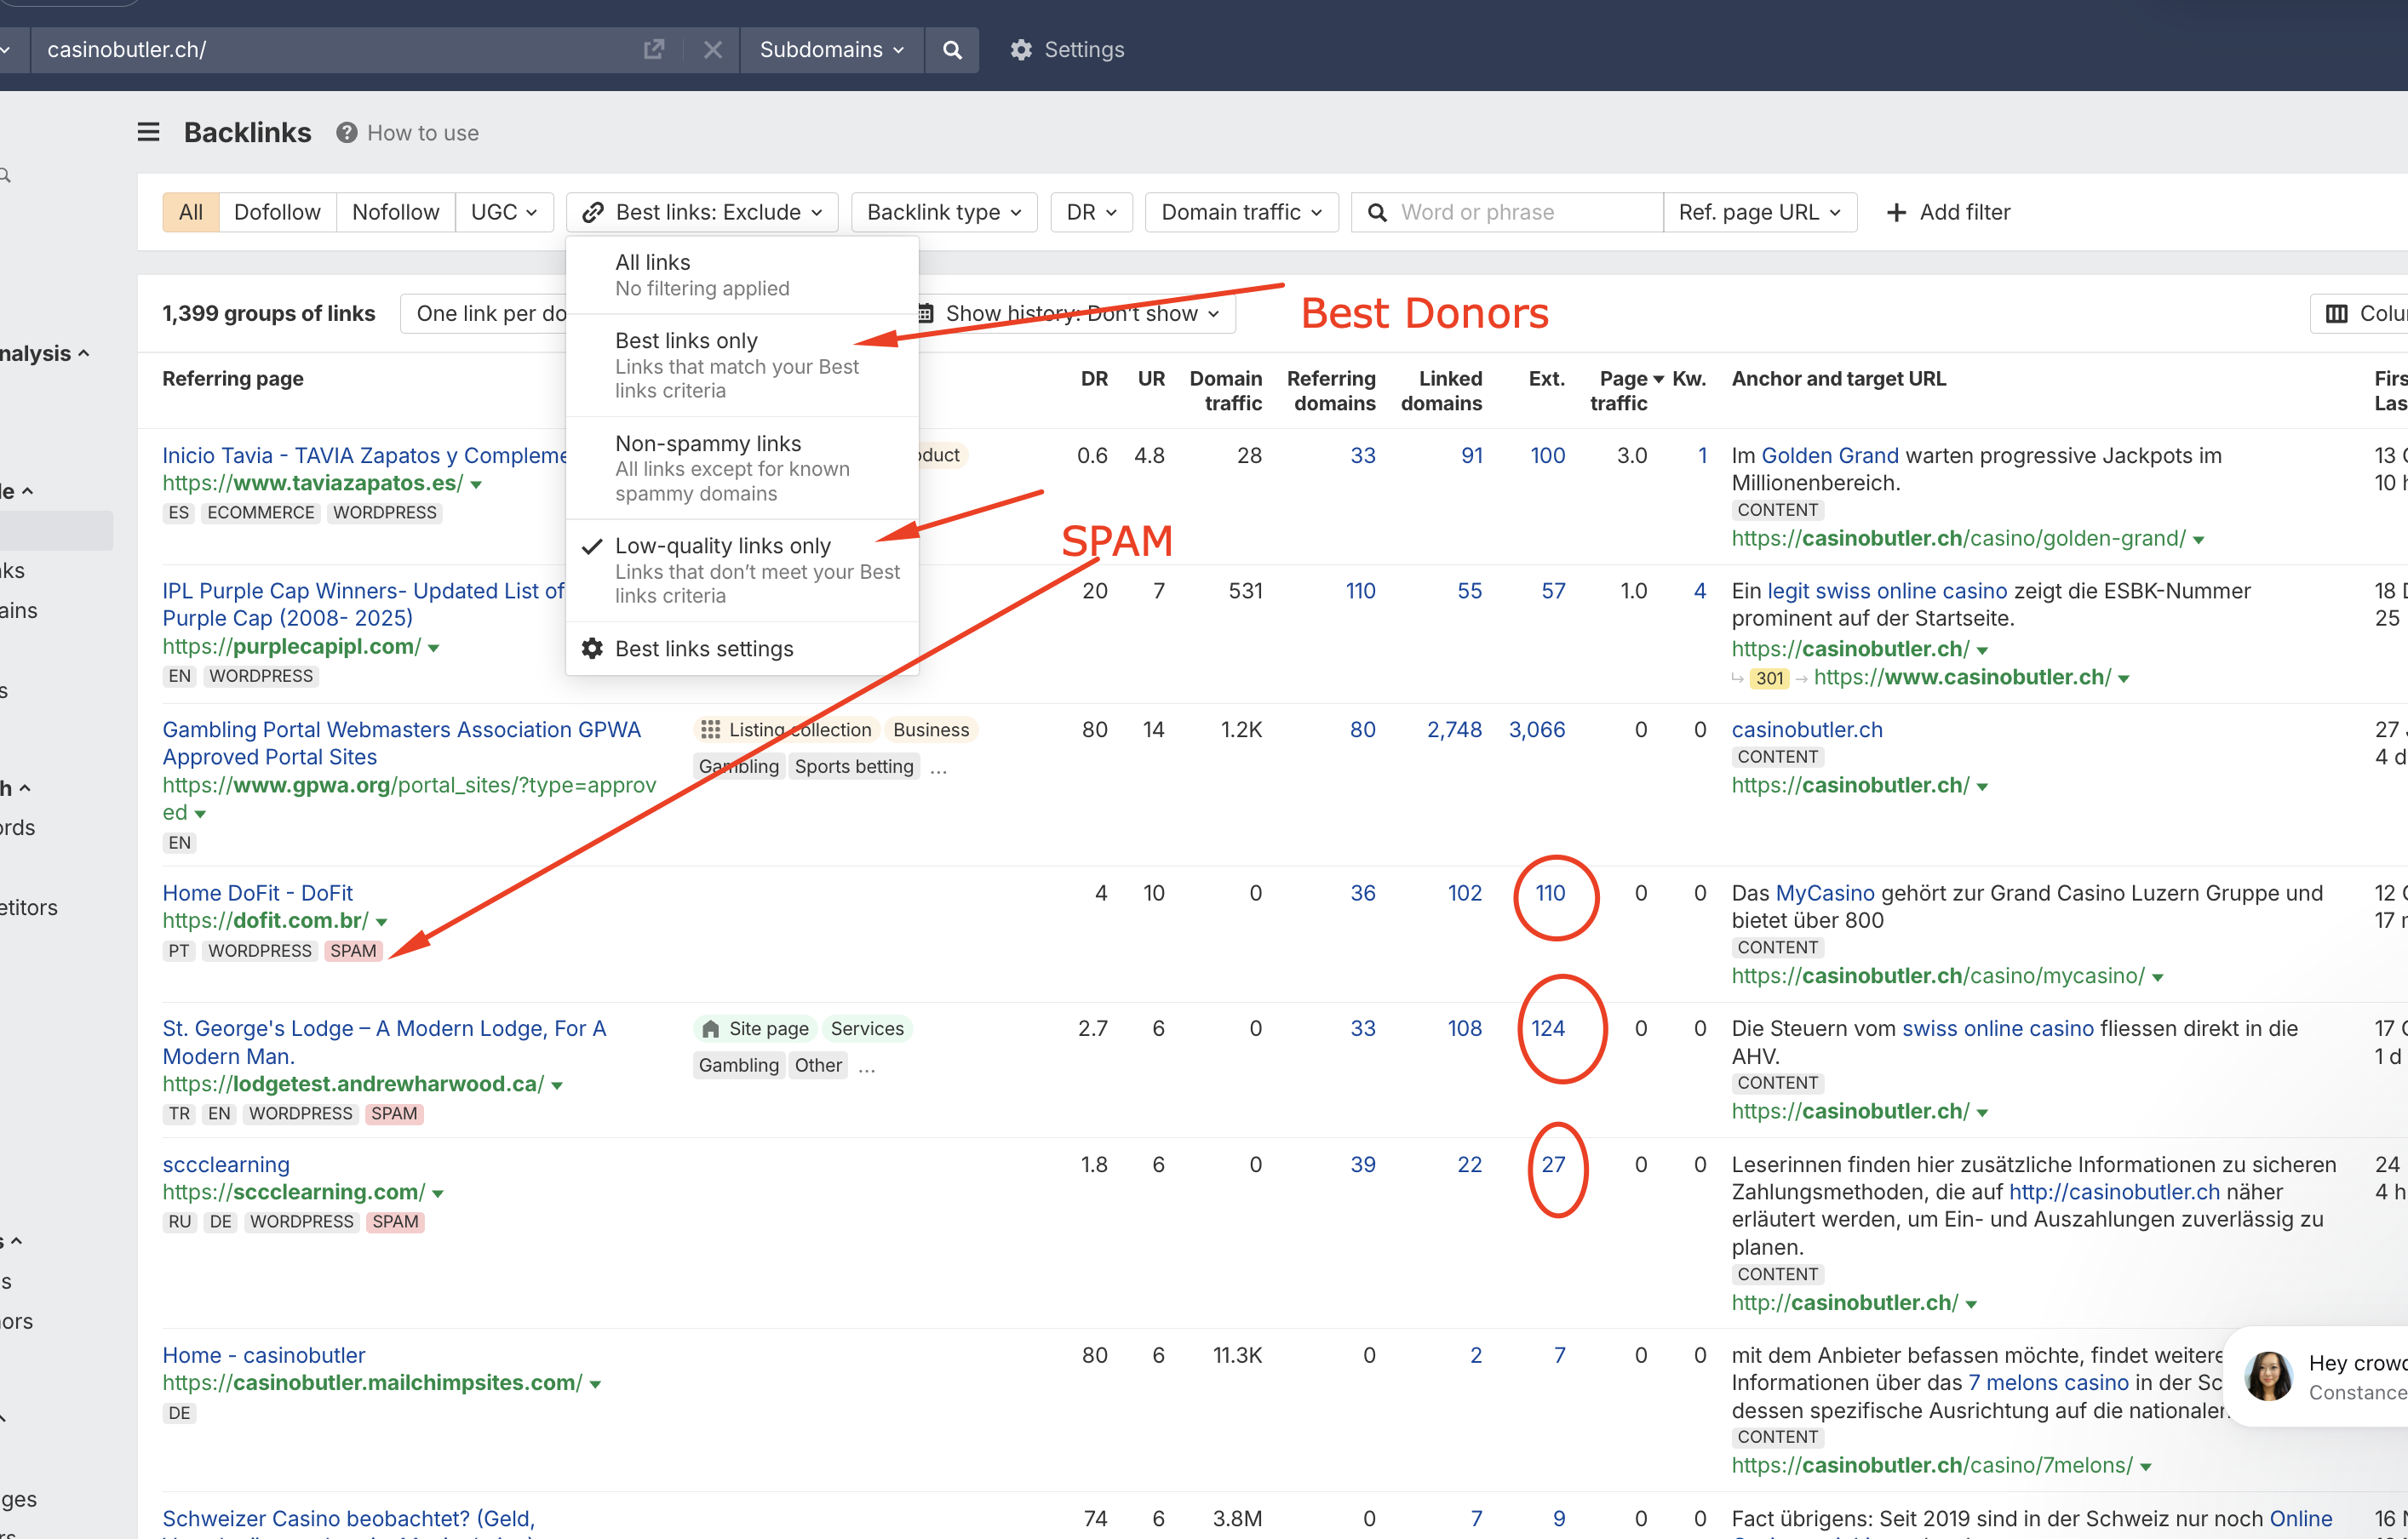Choose Low-quality links only option
2408x1539 pixels.
coord(742,570)
